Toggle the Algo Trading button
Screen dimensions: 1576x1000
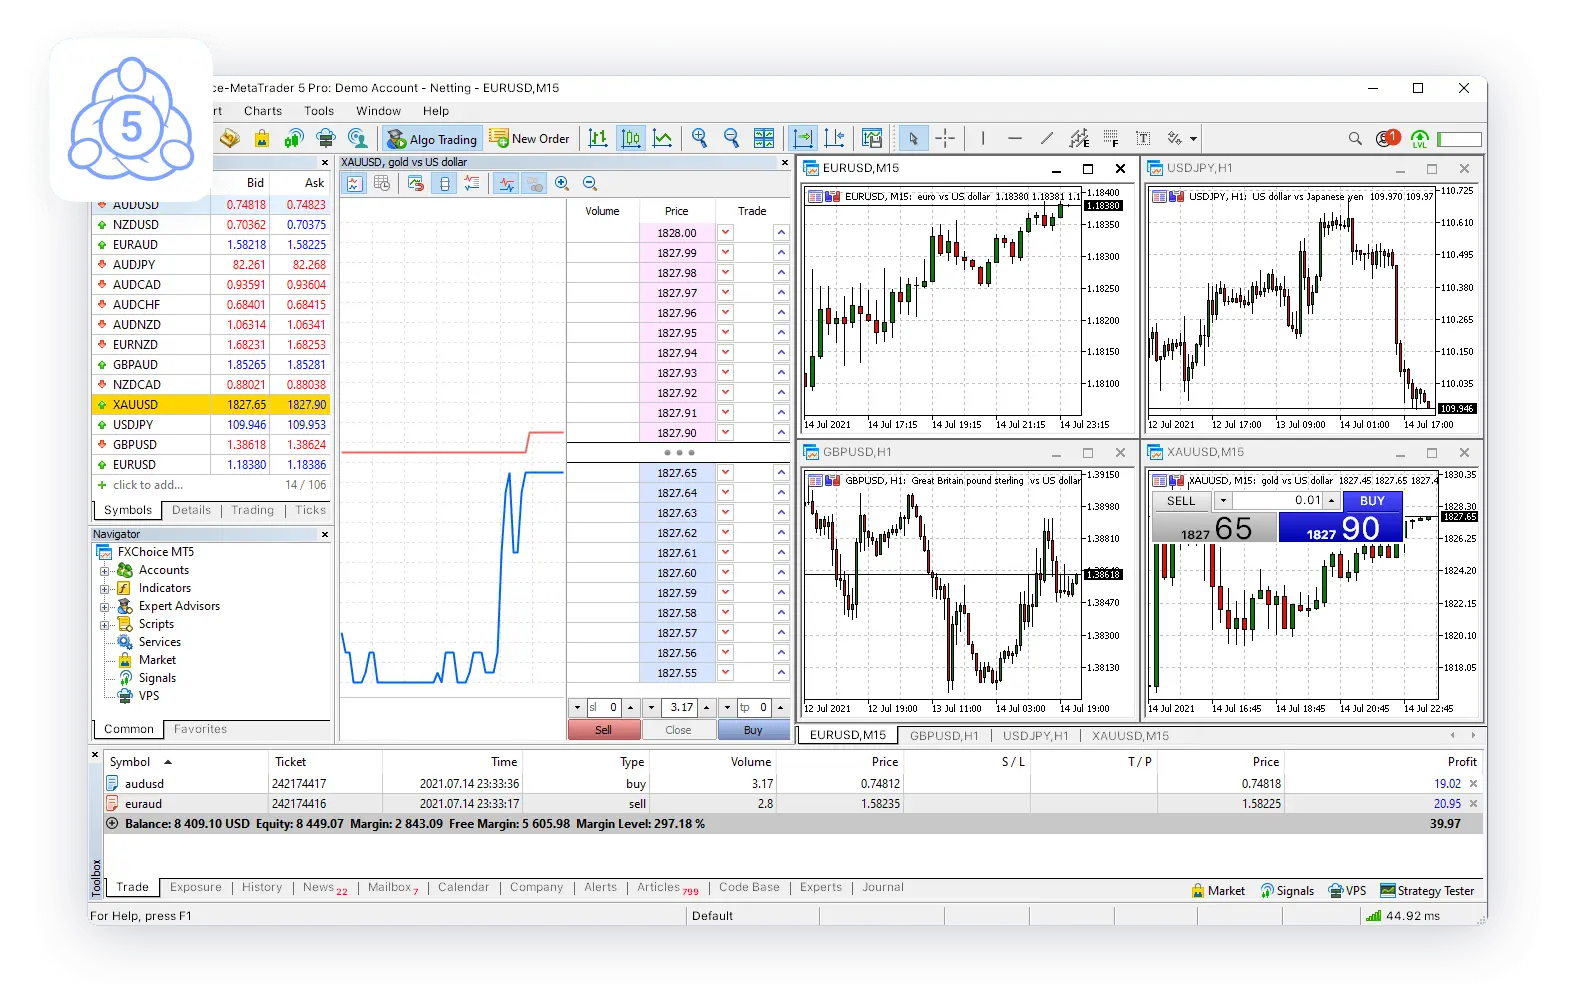coord(432,139)
